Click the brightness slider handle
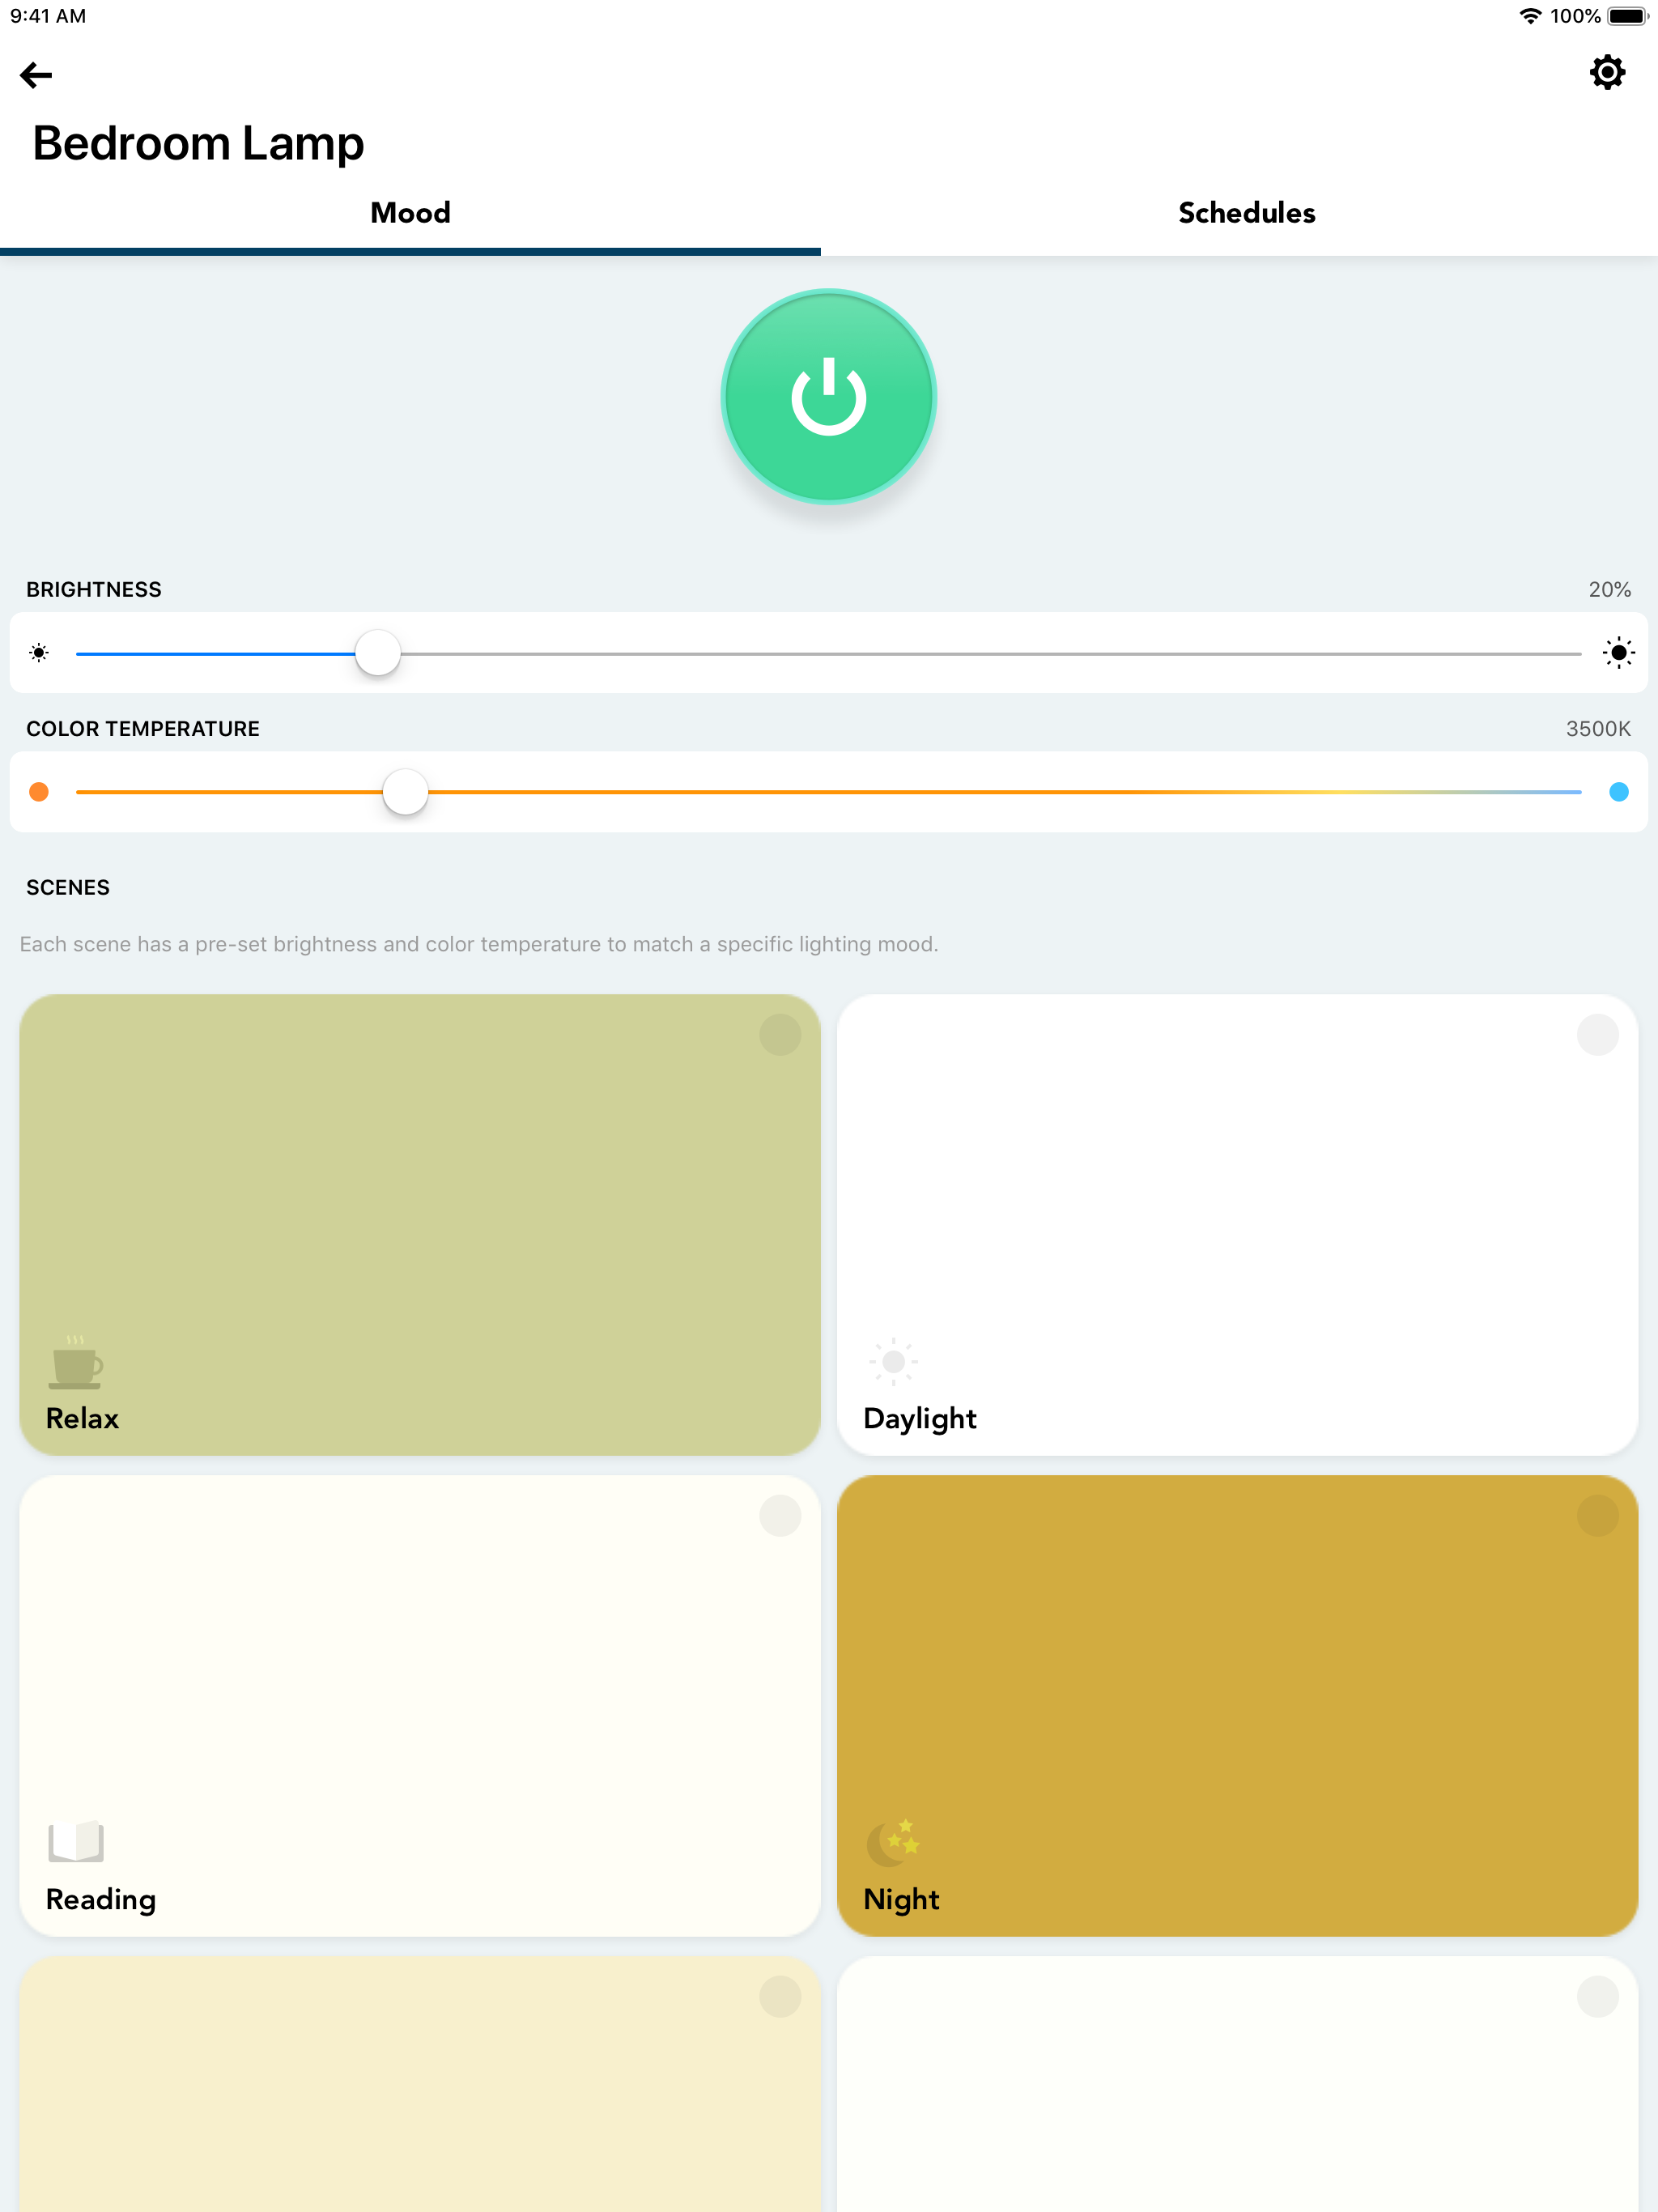 pos(378,653)
